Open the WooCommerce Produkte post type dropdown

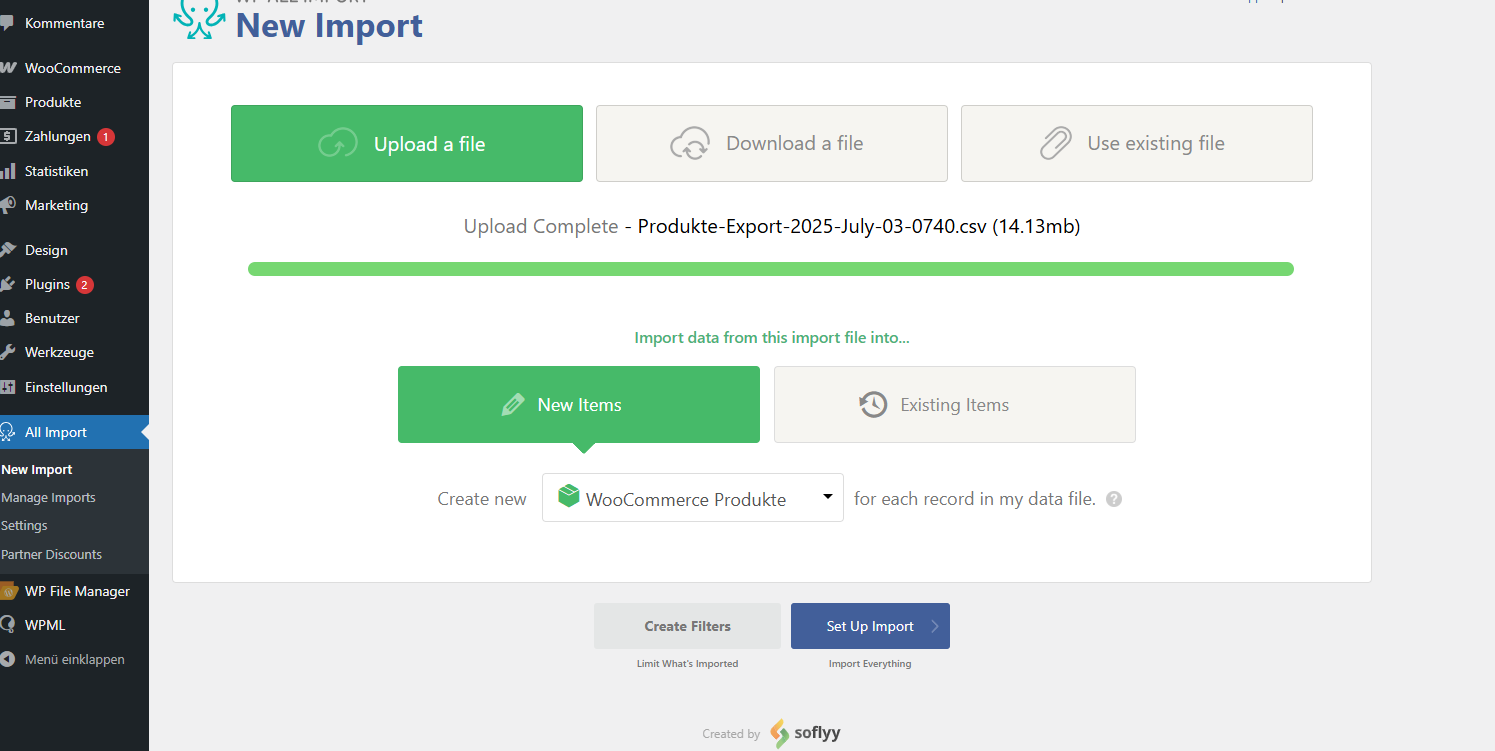point(693,497)
